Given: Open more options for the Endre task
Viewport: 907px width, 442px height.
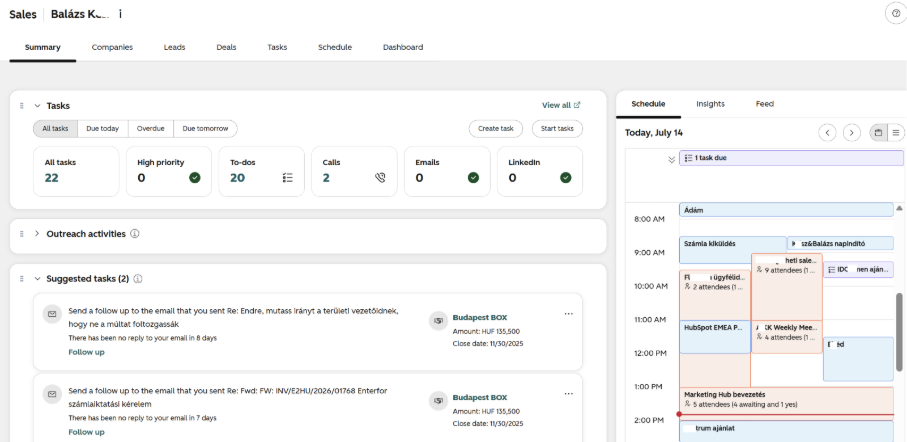Looking at the screenshot, I should pos(569,314).
